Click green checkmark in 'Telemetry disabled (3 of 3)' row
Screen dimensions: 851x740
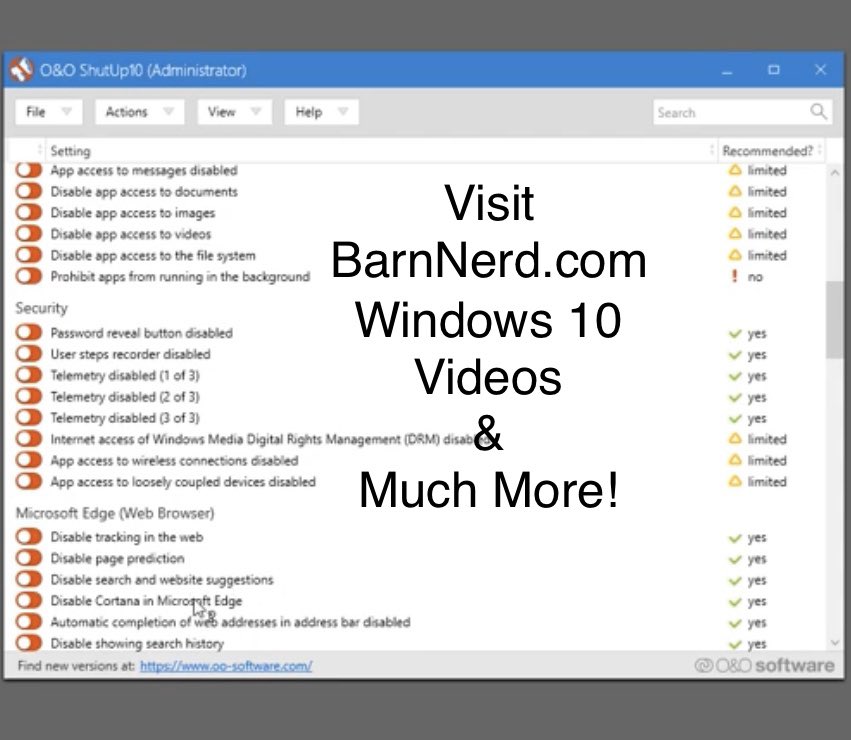coord(735,419)
